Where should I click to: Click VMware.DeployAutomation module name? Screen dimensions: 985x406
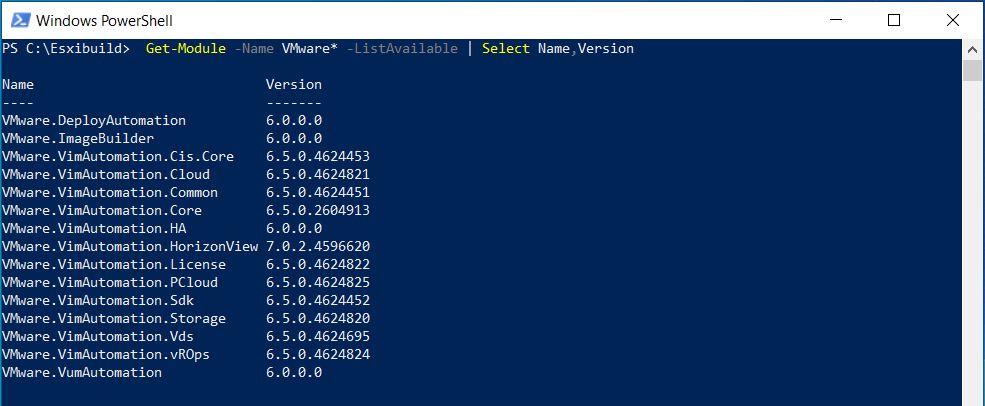(94, 120)
